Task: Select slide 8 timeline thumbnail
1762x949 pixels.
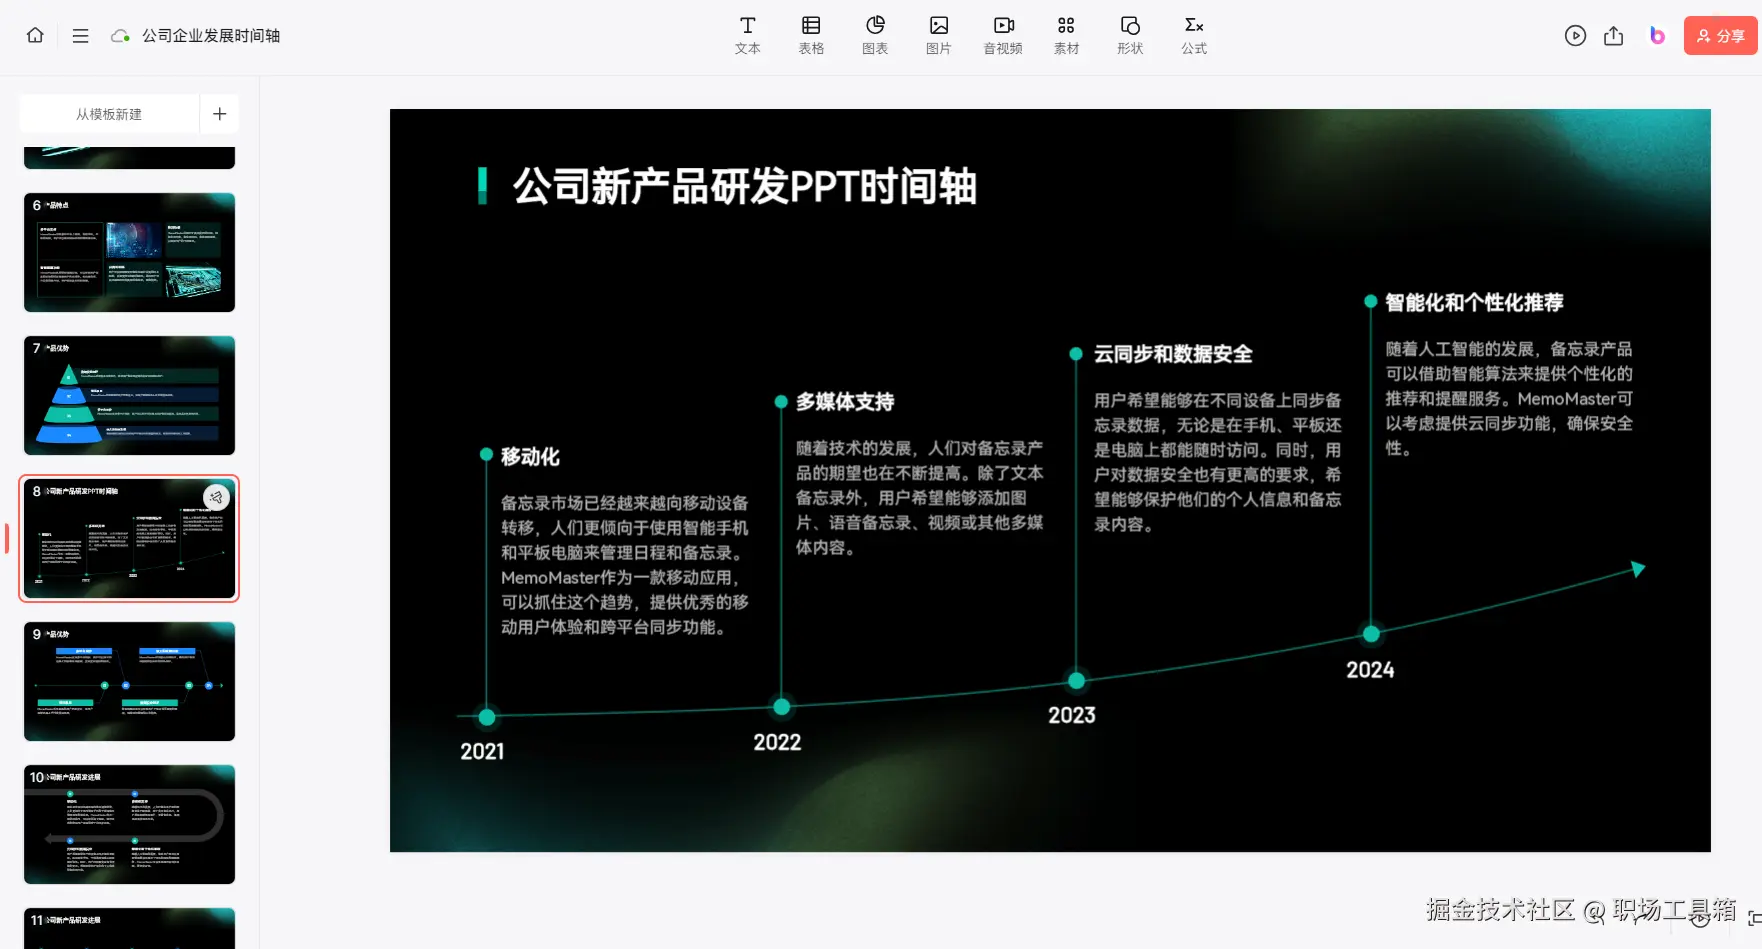Action: tap(130, 538)
